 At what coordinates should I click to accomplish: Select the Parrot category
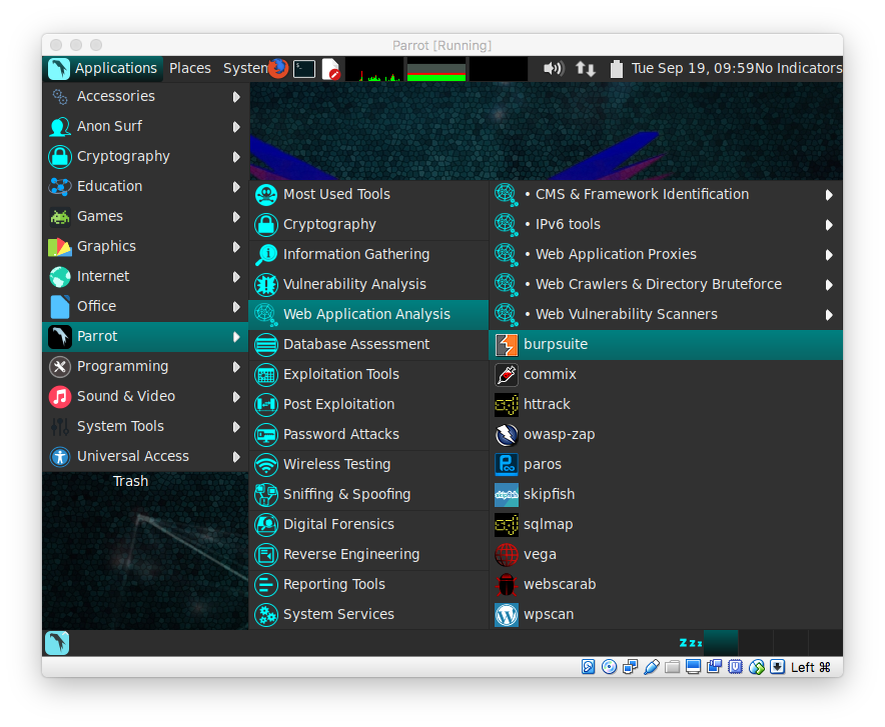click(x=145, y=336)
